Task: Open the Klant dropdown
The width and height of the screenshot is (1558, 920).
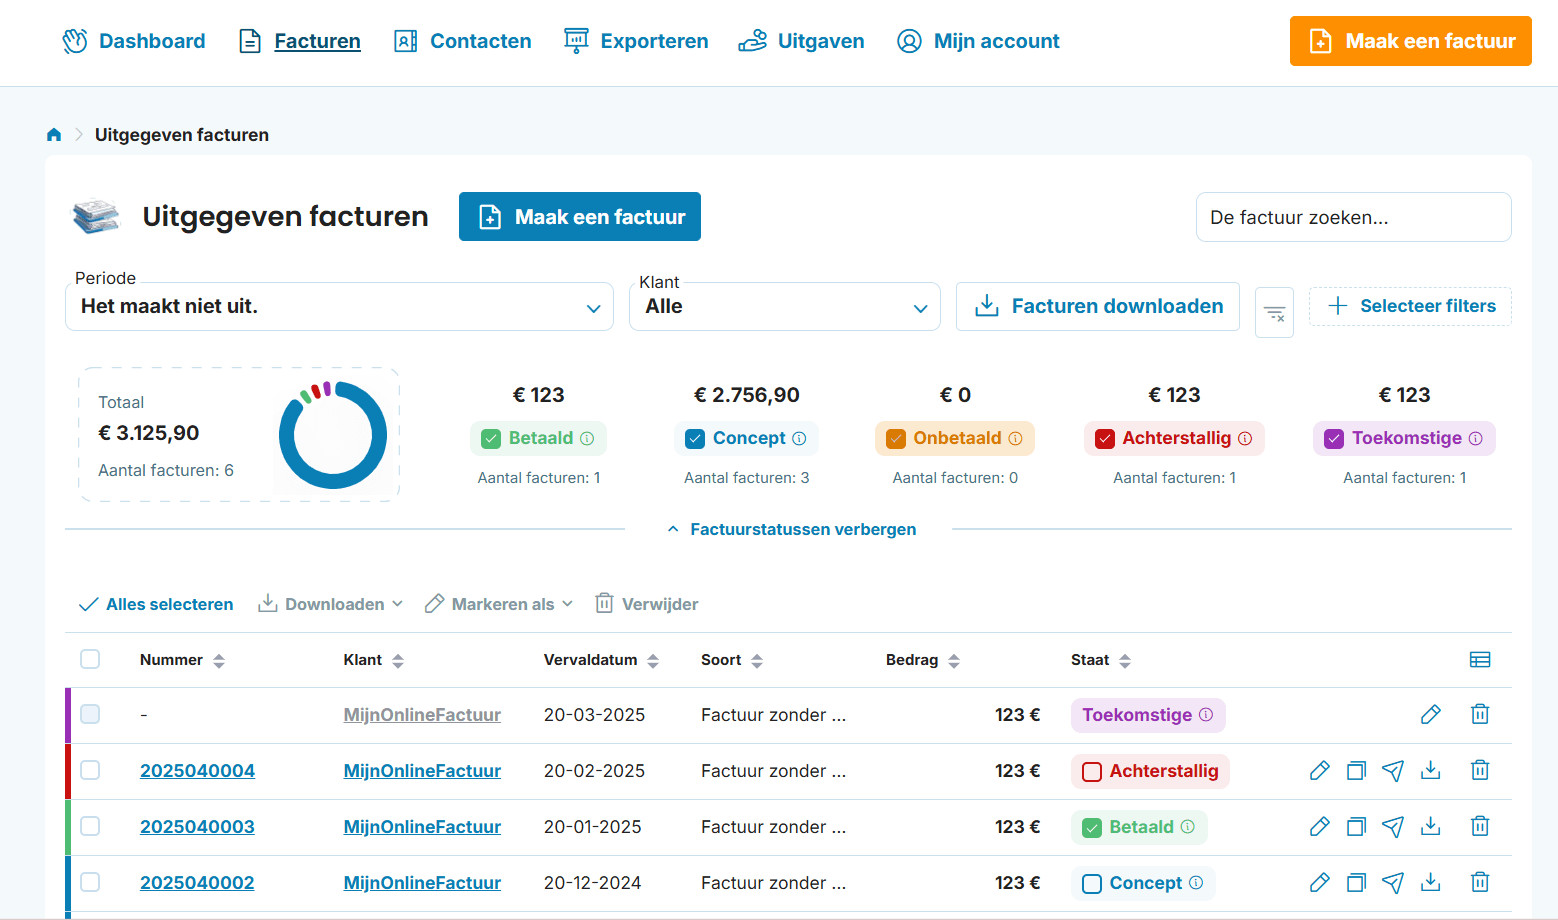Action: point(785,306)
